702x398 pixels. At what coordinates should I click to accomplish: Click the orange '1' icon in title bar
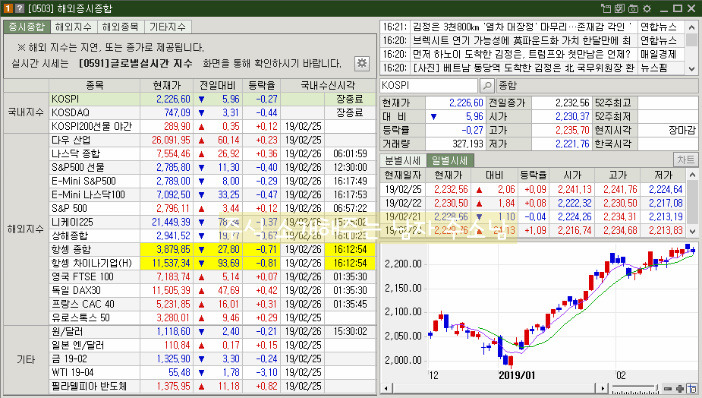[x=8, y=9]
